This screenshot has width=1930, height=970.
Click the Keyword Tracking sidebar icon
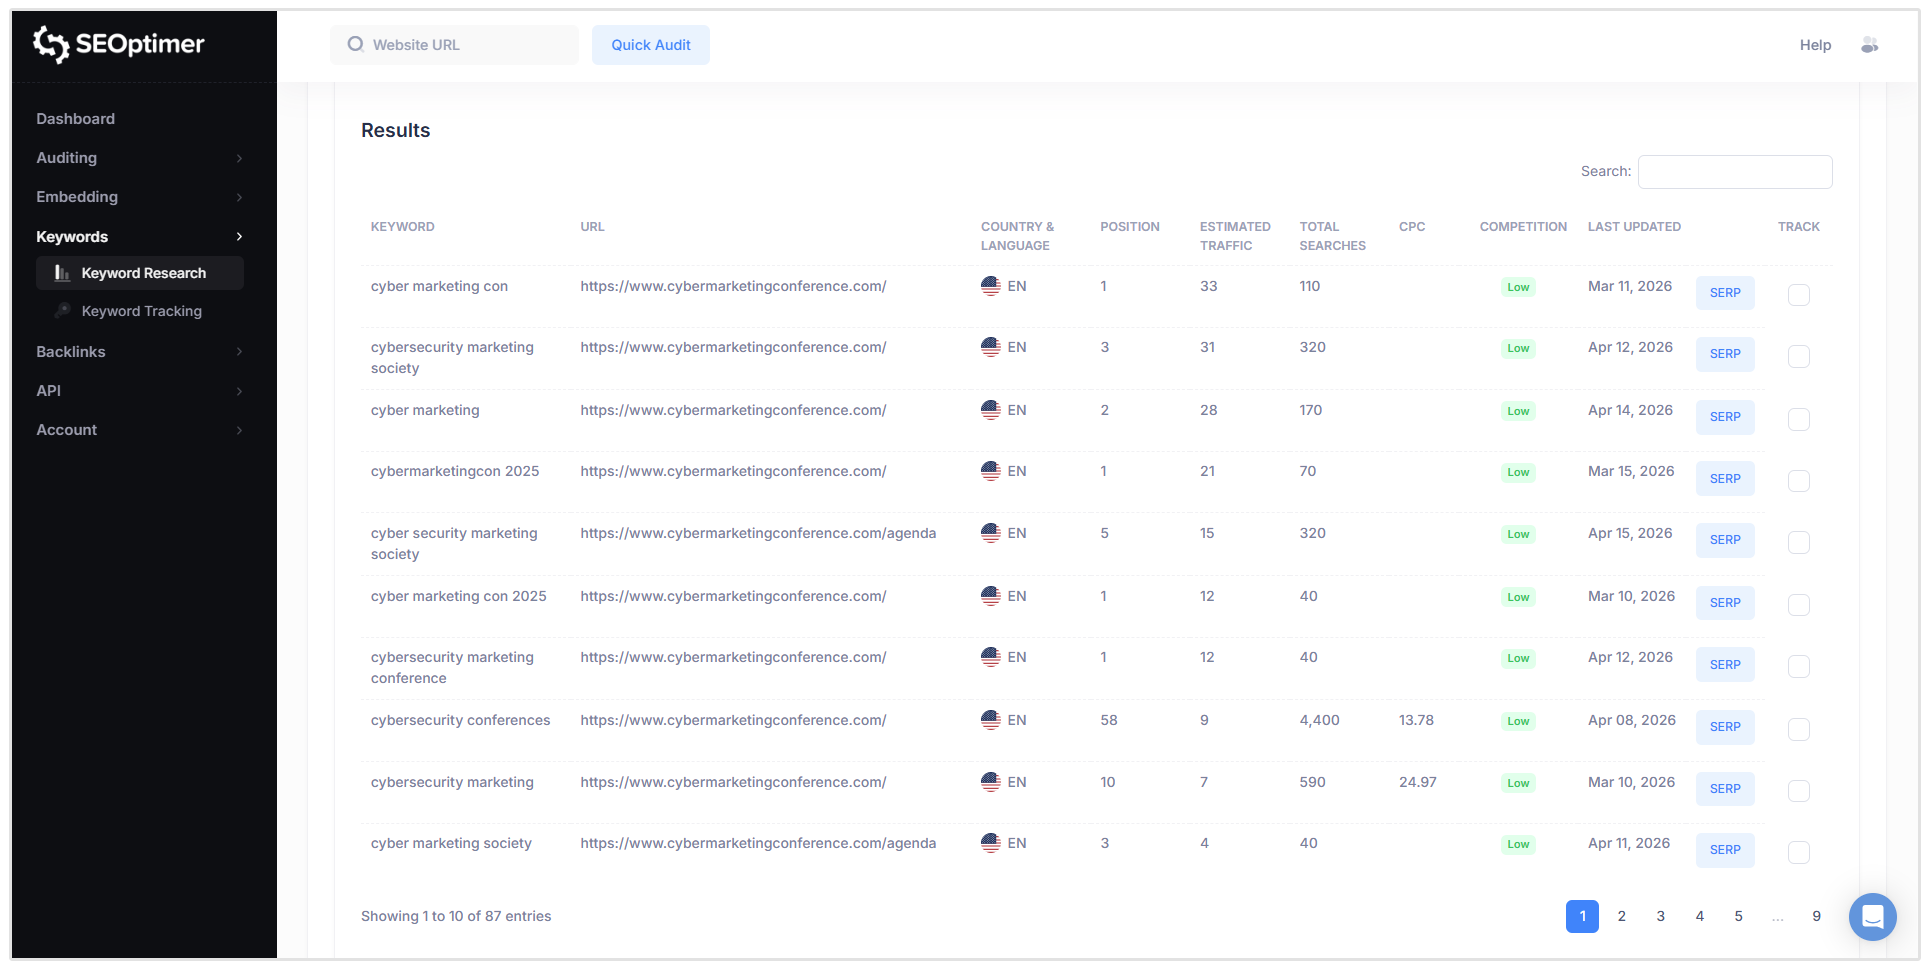pos(62,311)
